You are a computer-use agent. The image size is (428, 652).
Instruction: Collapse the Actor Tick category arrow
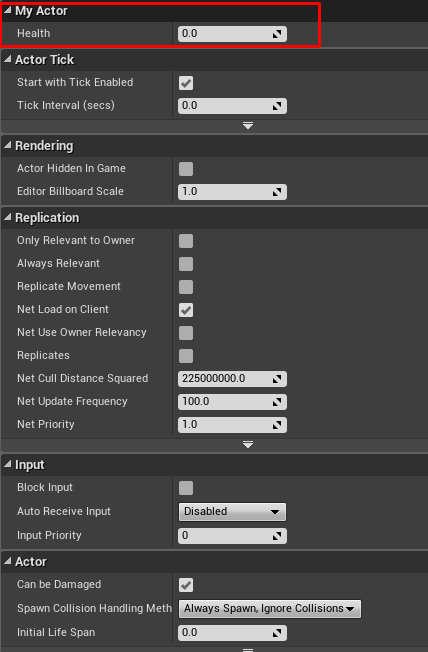pos(7,59)
